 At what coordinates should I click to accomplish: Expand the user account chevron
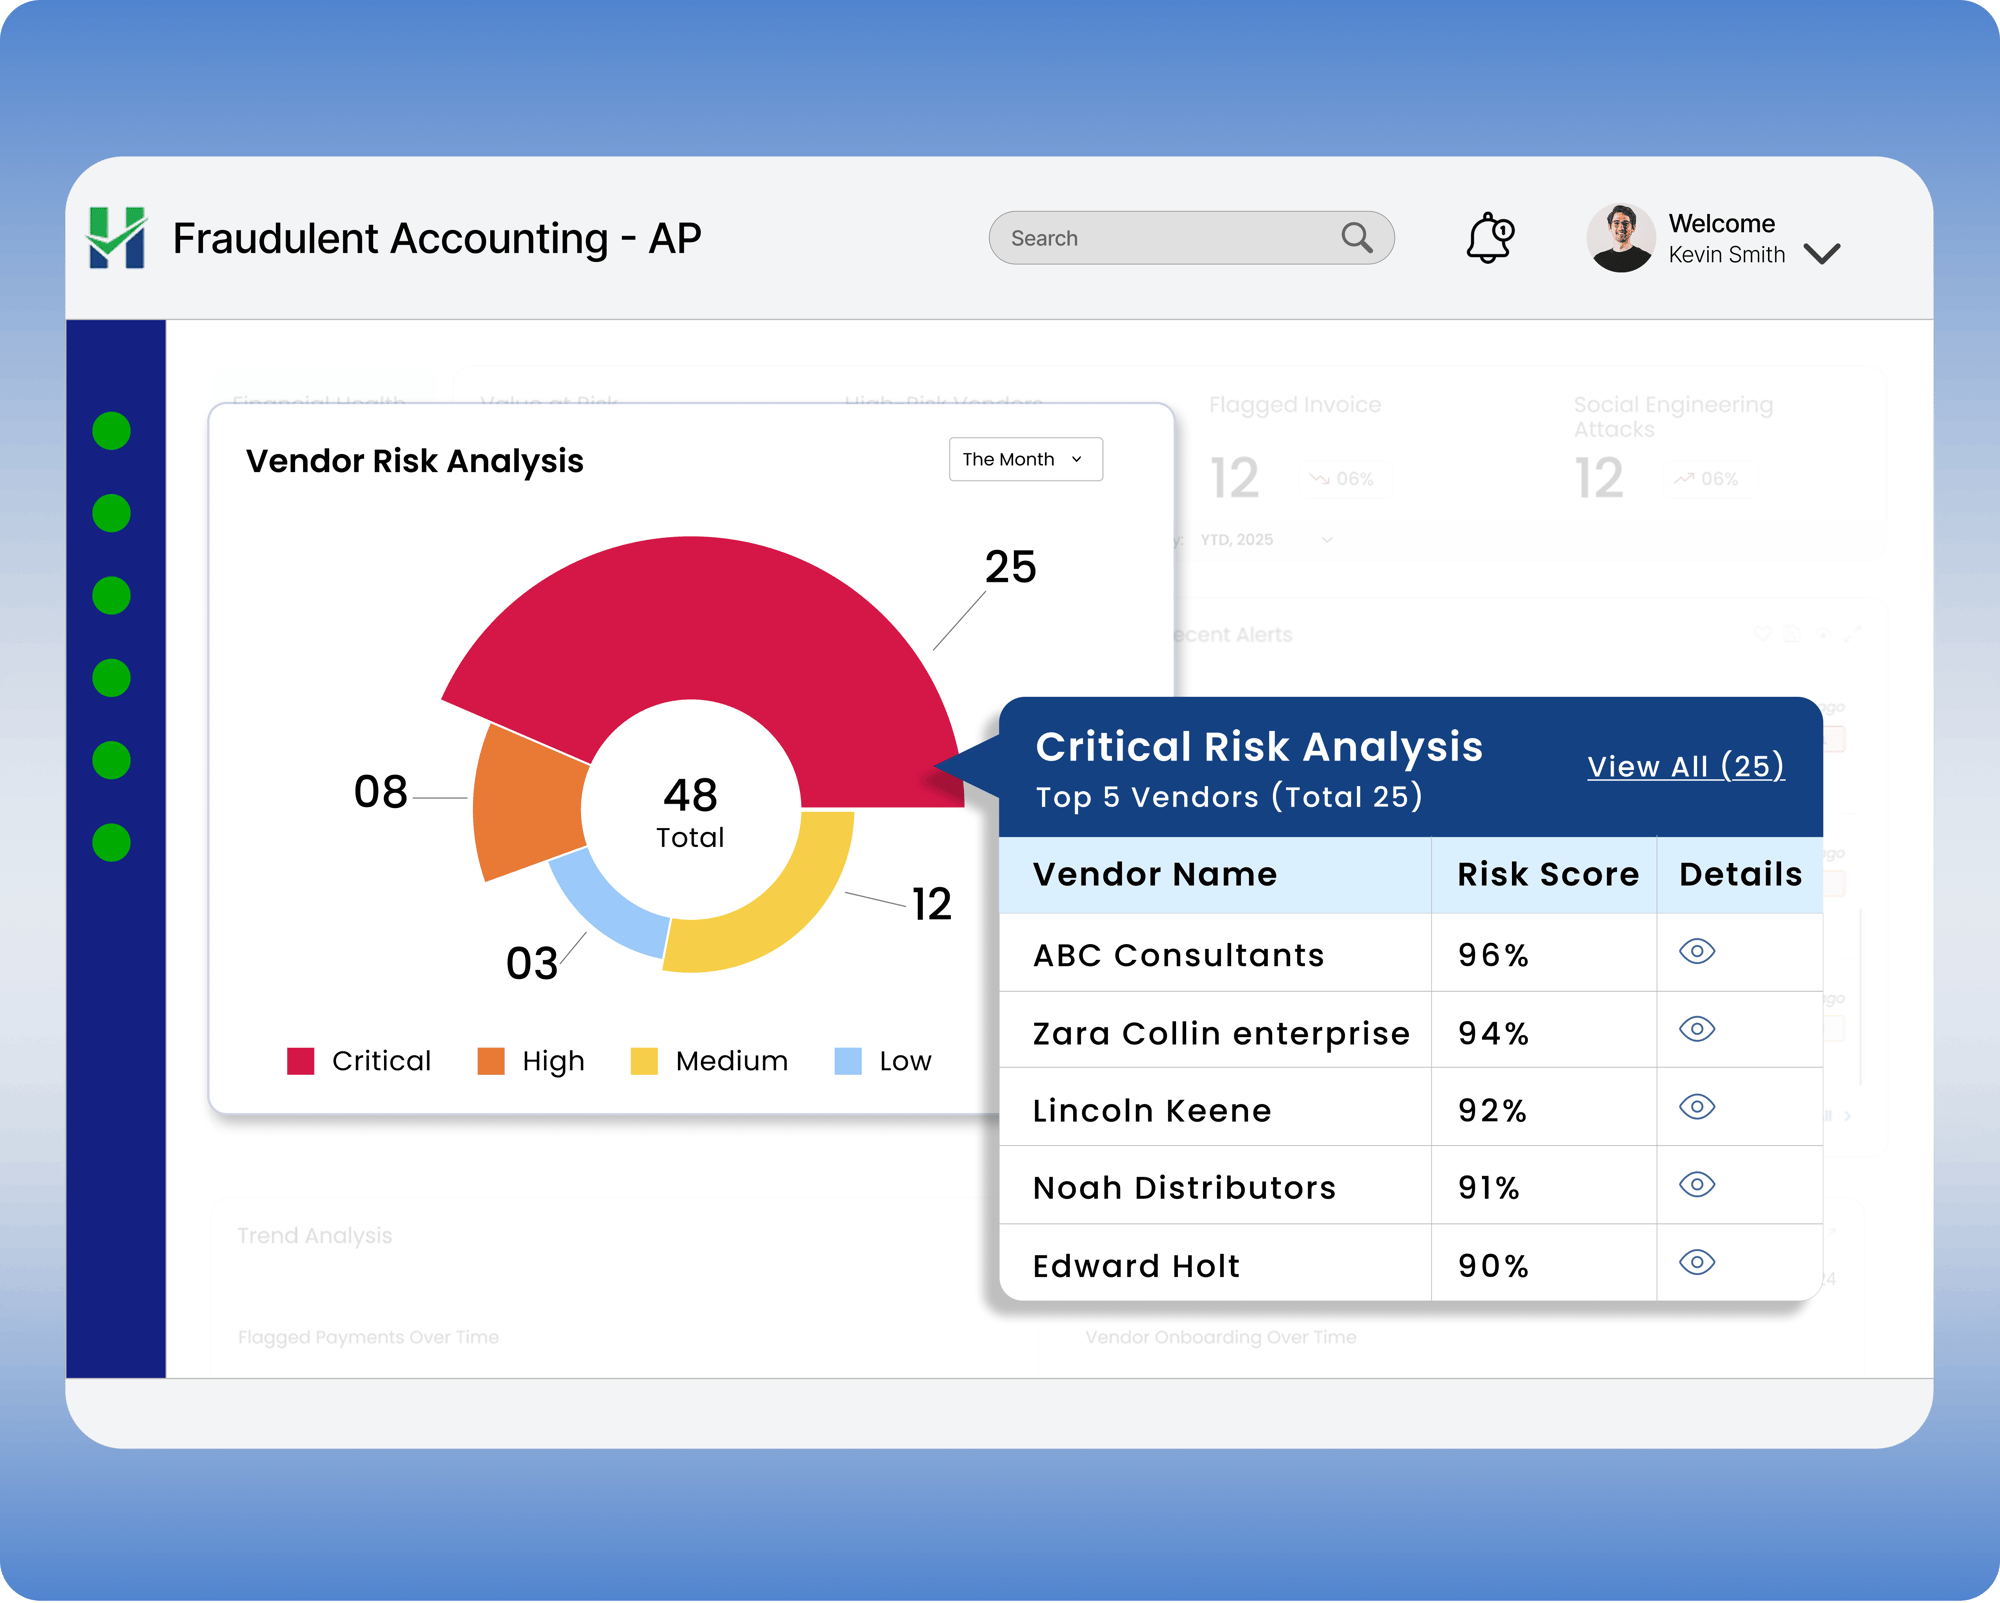(1822, 254)
